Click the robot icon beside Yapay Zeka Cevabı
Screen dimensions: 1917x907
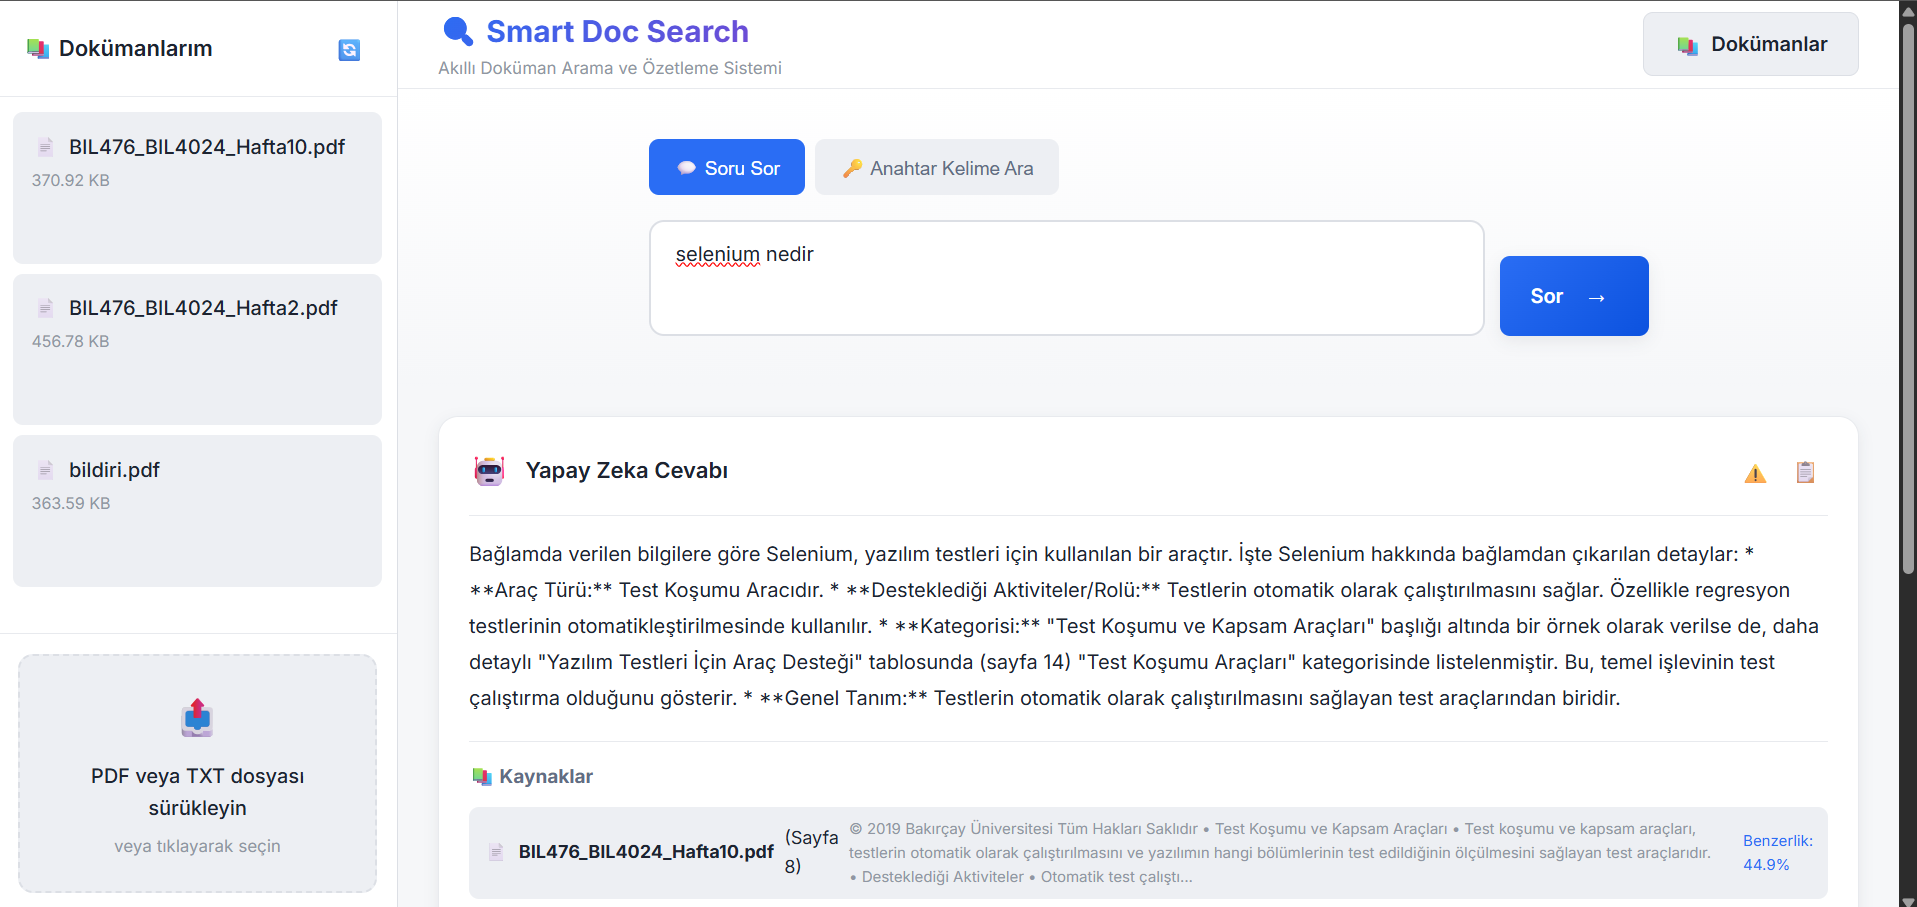tap(489, 470)
